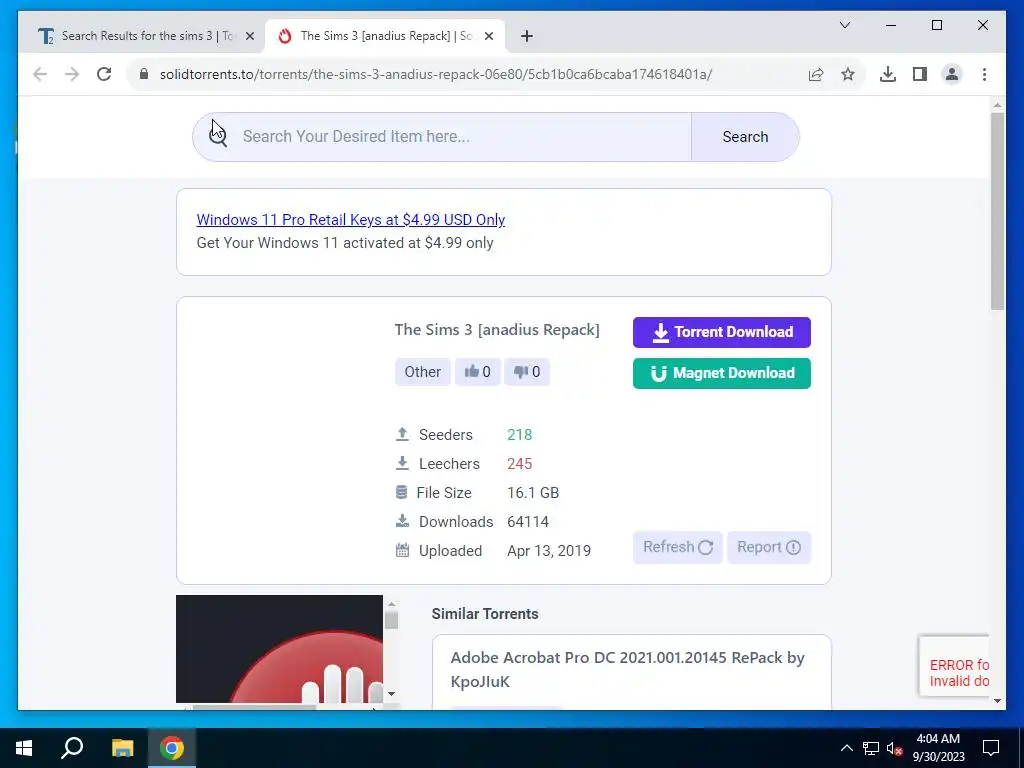Click the upload date Apr 13, 2019
This screenshot has width=1024, height=768.
tap(549, 551)
